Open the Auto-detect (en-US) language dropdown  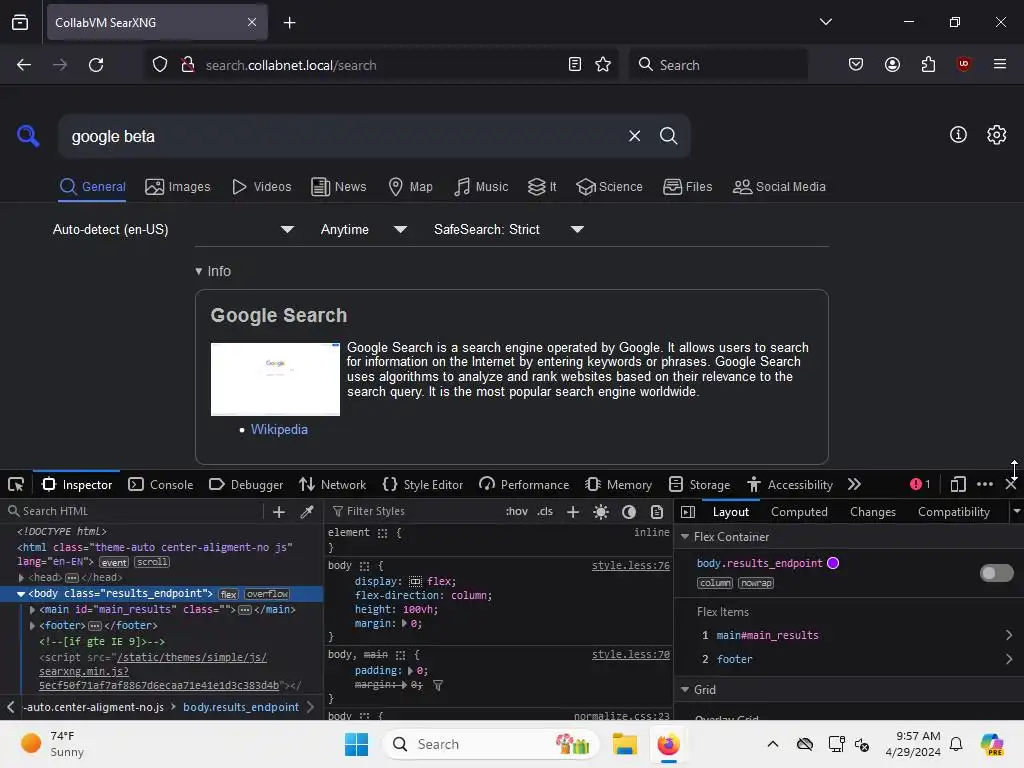[x=173, y=229]
